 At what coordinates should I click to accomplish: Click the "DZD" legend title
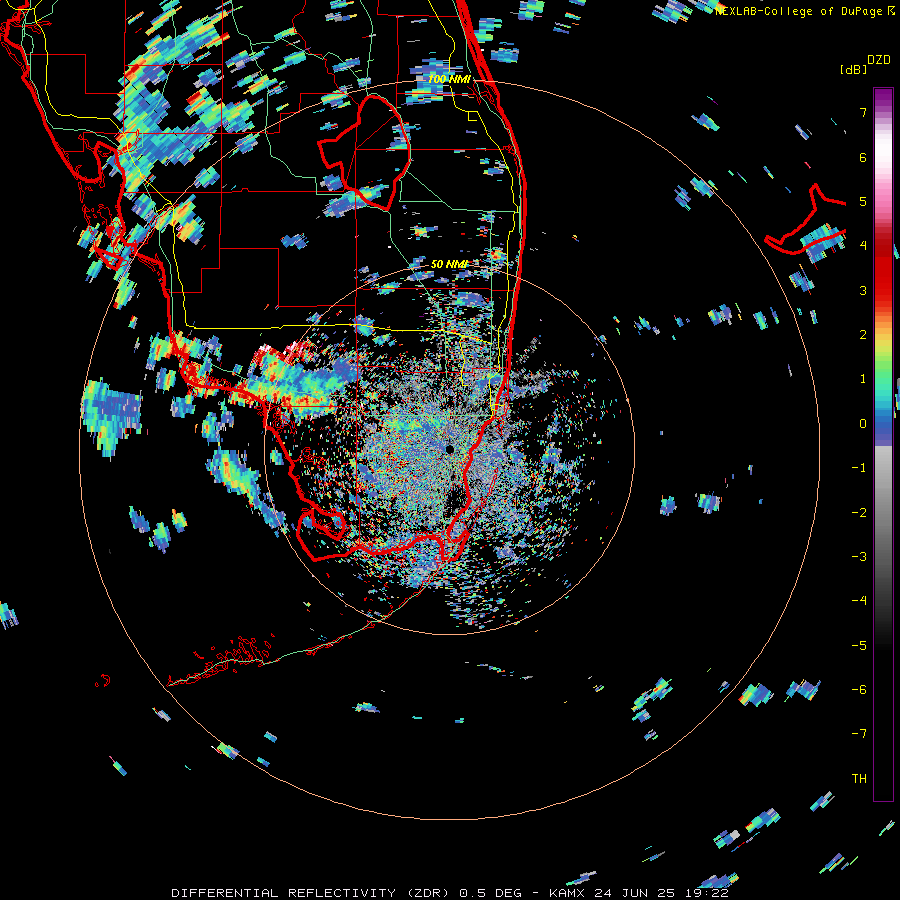click(x=879, y=60)
